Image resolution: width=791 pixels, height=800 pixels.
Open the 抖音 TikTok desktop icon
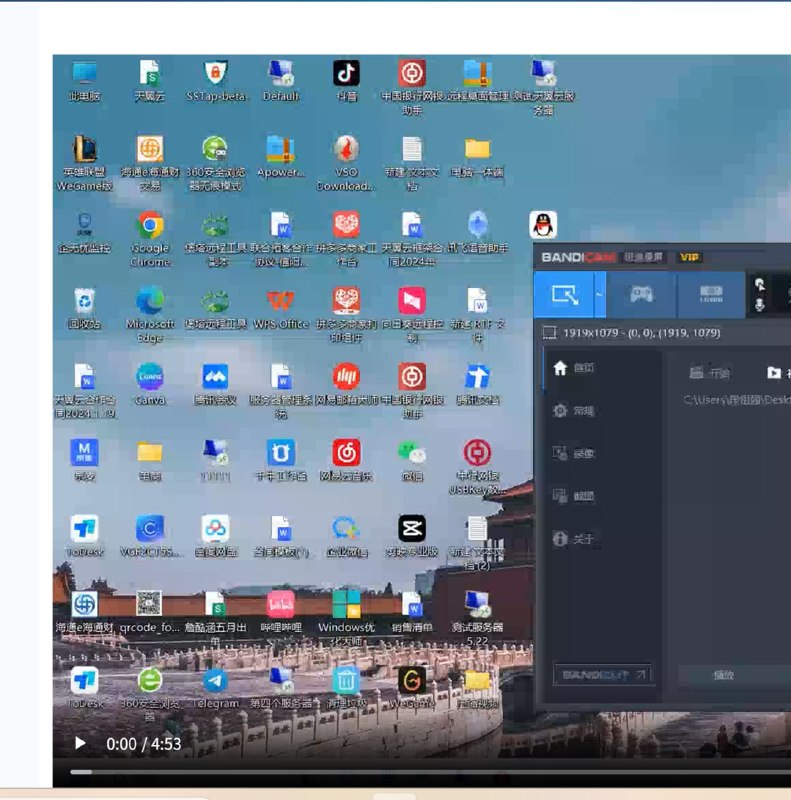[x=347, y=82]
